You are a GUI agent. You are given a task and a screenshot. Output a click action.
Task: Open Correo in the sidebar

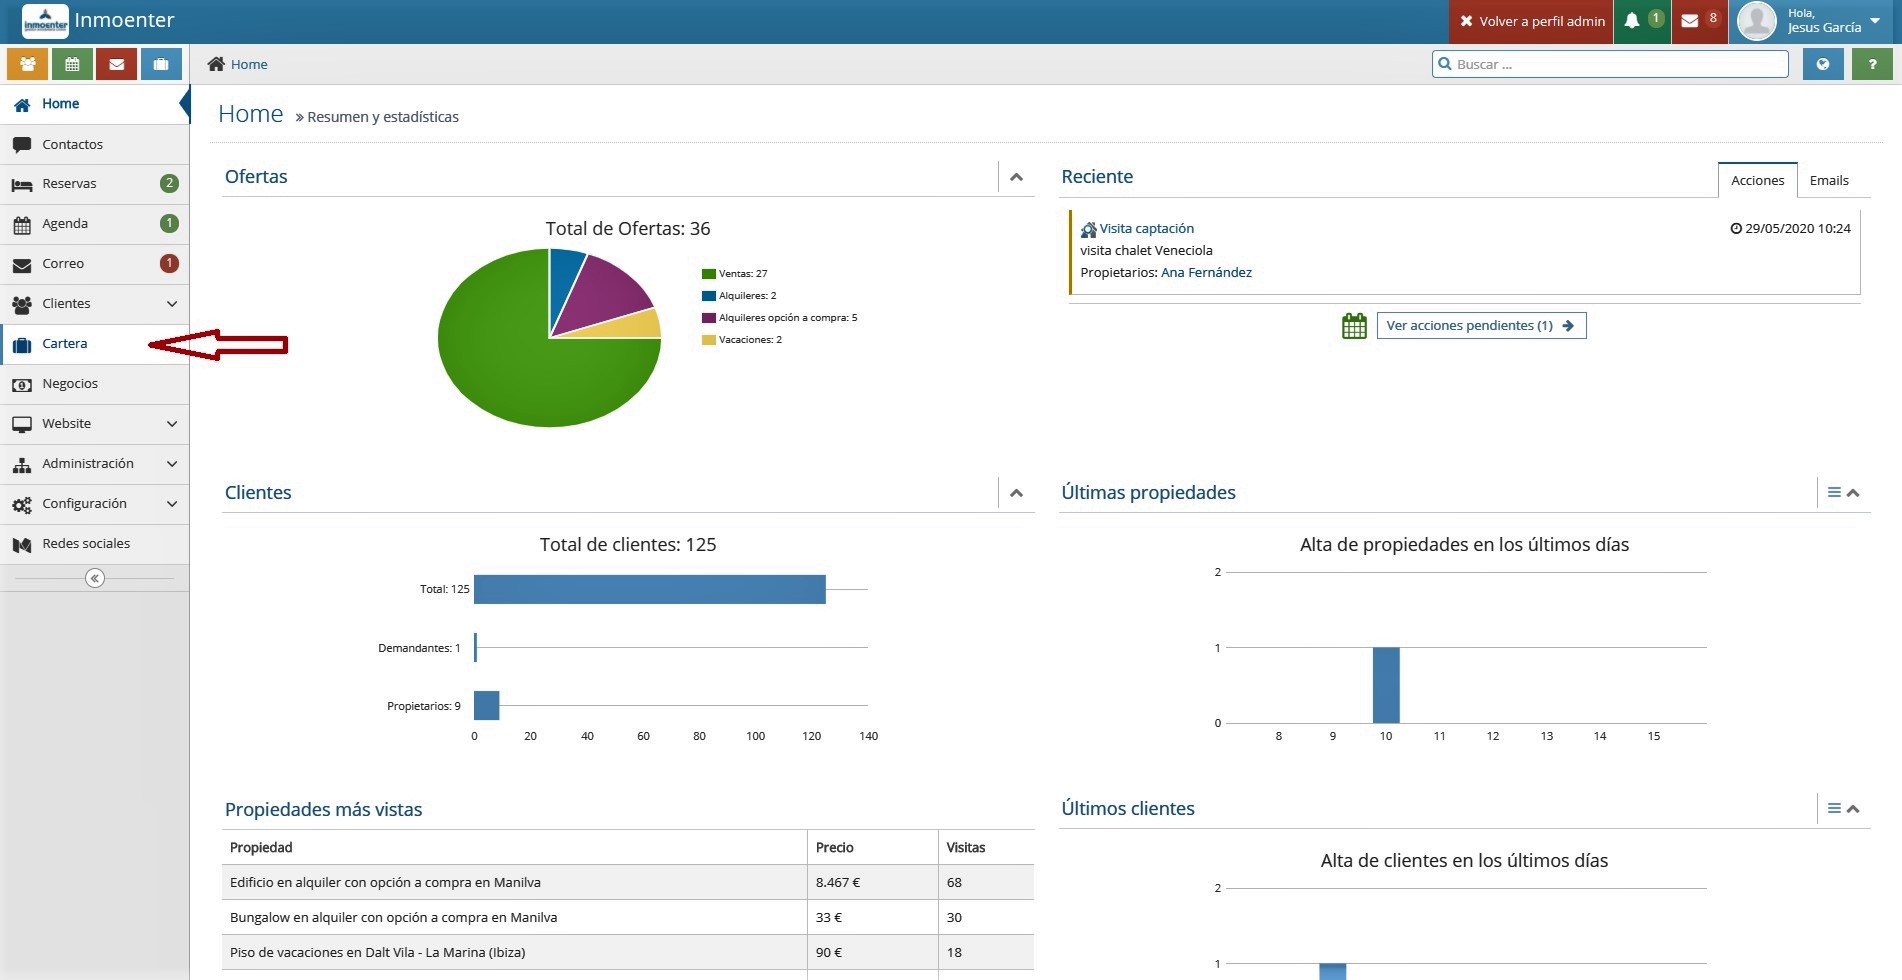[x=94, y=264]
